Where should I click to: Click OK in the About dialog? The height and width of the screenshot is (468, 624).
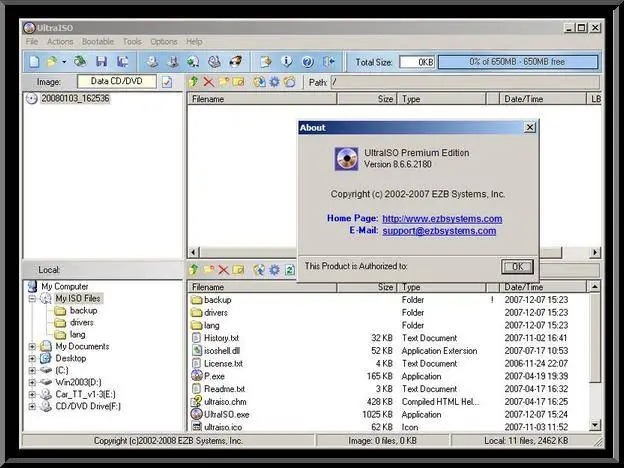click(x=517, y=267)
